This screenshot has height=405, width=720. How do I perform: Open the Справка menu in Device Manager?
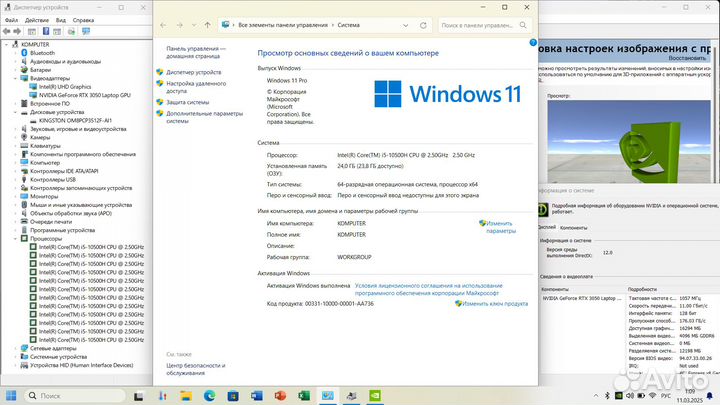pos(83,20)
